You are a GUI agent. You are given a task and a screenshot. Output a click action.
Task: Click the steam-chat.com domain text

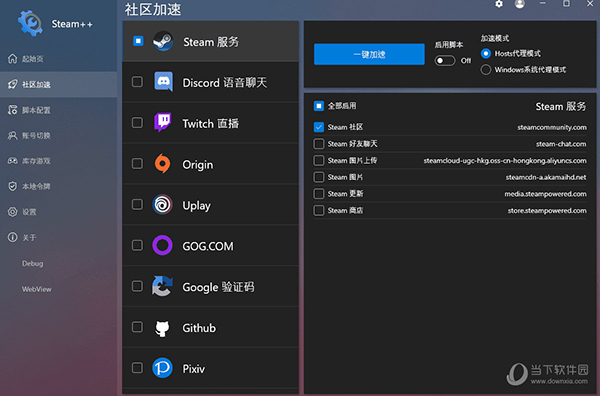(x=561, y=144)
